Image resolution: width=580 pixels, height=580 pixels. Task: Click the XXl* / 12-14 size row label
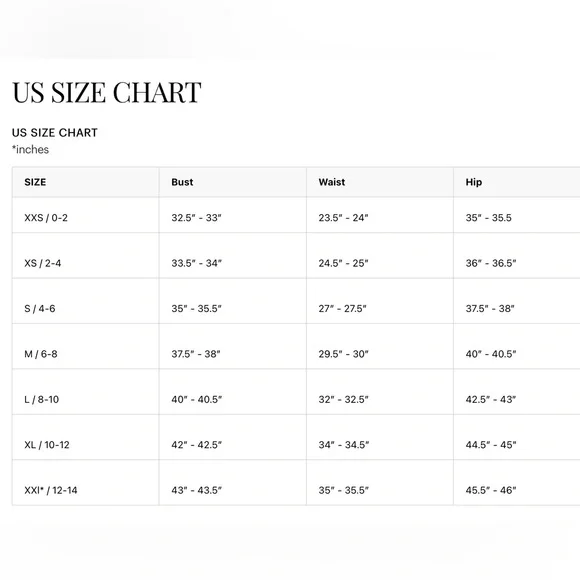51,490
